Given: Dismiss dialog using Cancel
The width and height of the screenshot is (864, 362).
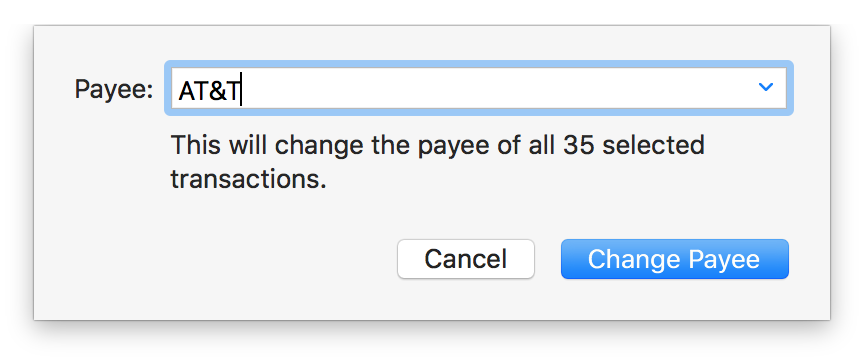Looking at the screenshot, I should [x=466, y=259].
